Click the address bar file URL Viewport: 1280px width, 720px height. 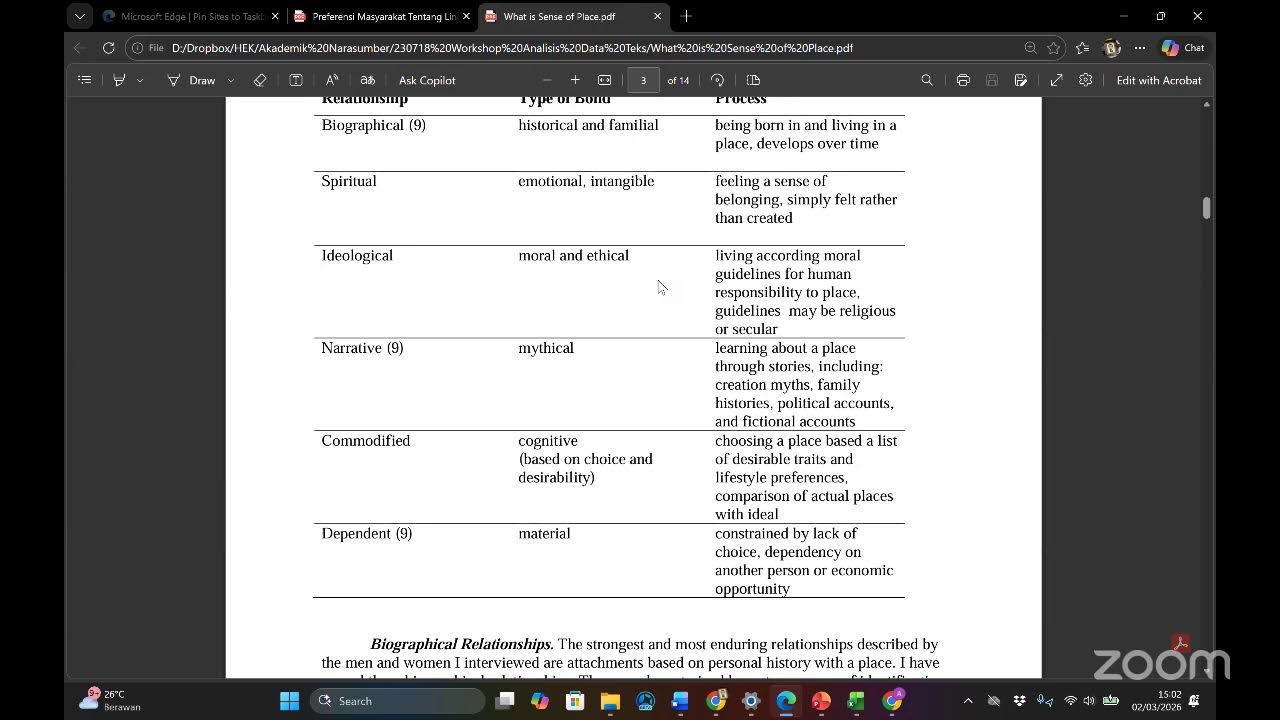[512, 48]
